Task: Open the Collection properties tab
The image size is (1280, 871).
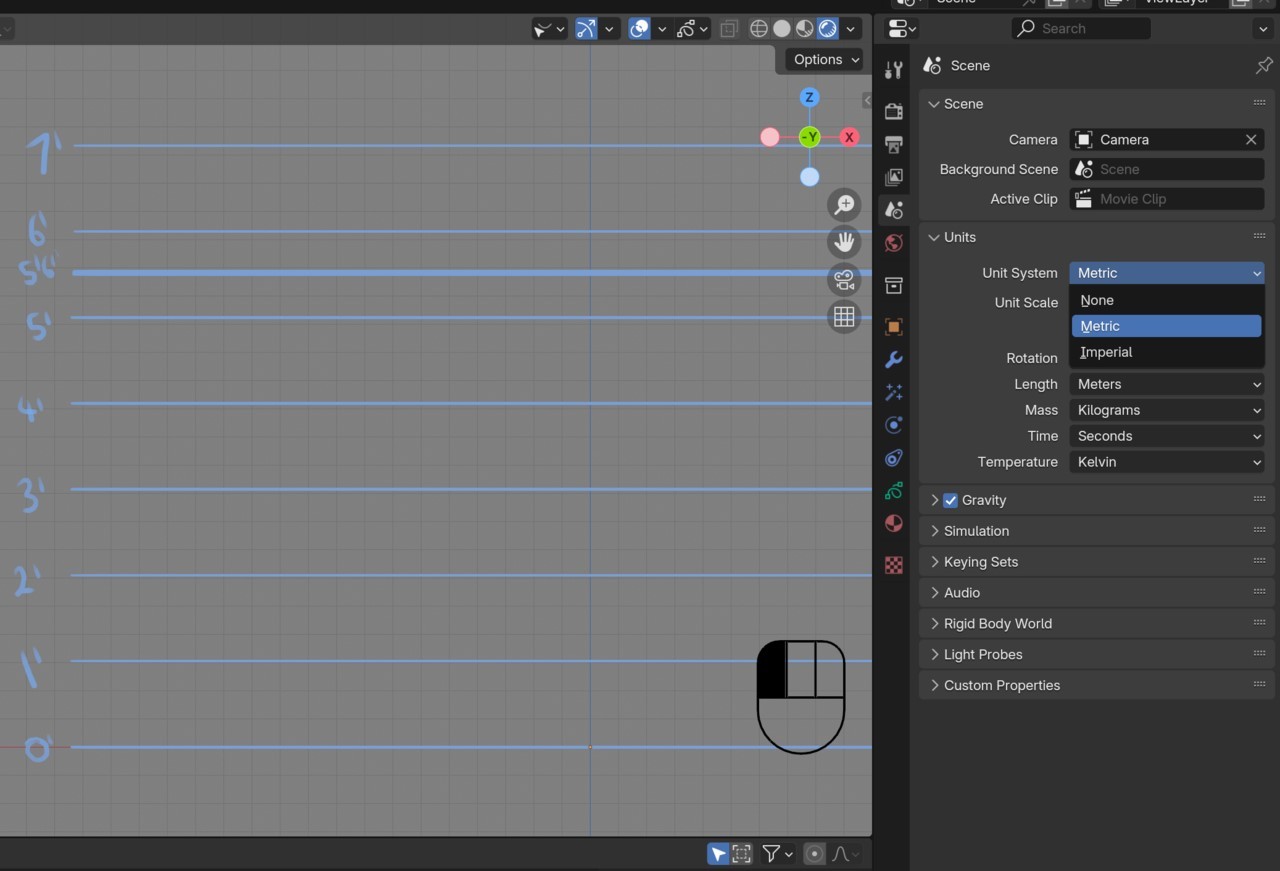Action: click(894, 286)
